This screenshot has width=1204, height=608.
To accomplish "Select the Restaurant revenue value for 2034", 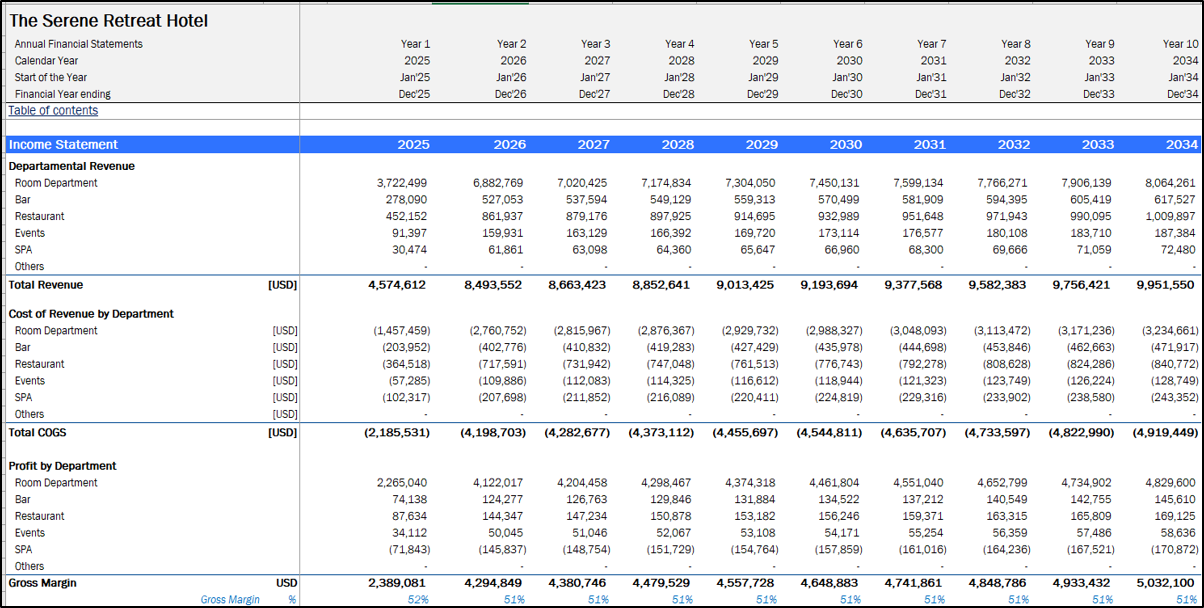I will 1169,217.
